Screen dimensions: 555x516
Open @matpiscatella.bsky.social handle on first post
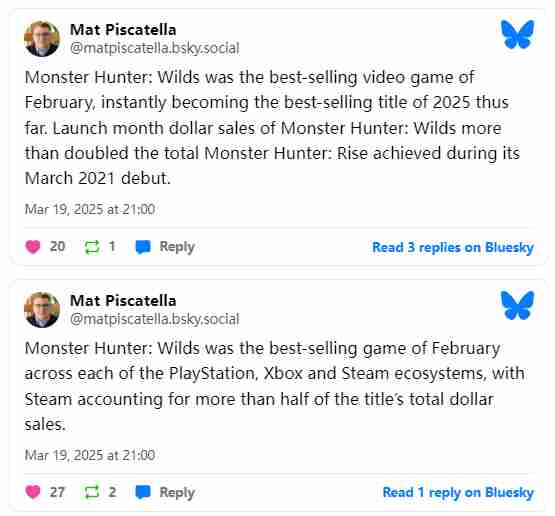pyautogui.click(x=155, y=48)
